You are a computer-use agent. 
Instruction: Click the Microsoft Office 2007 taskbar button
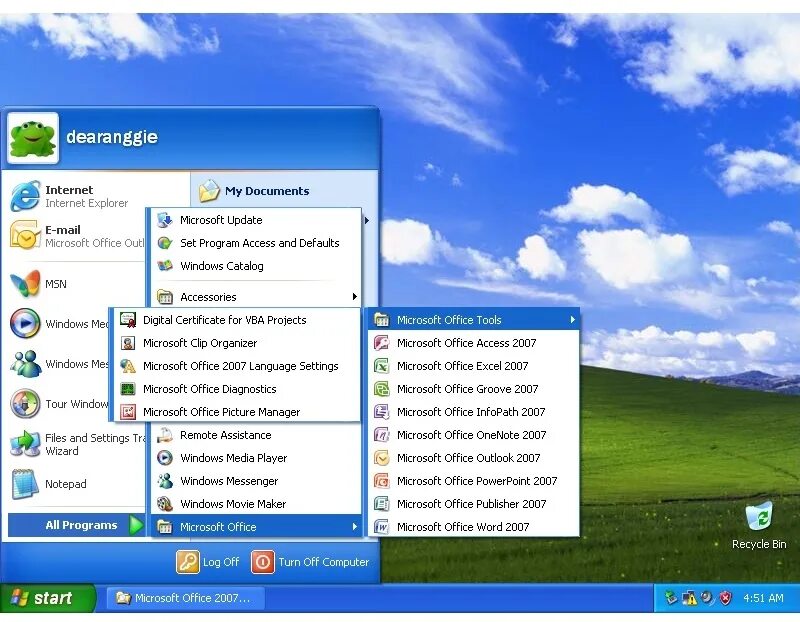pos(186,598)
